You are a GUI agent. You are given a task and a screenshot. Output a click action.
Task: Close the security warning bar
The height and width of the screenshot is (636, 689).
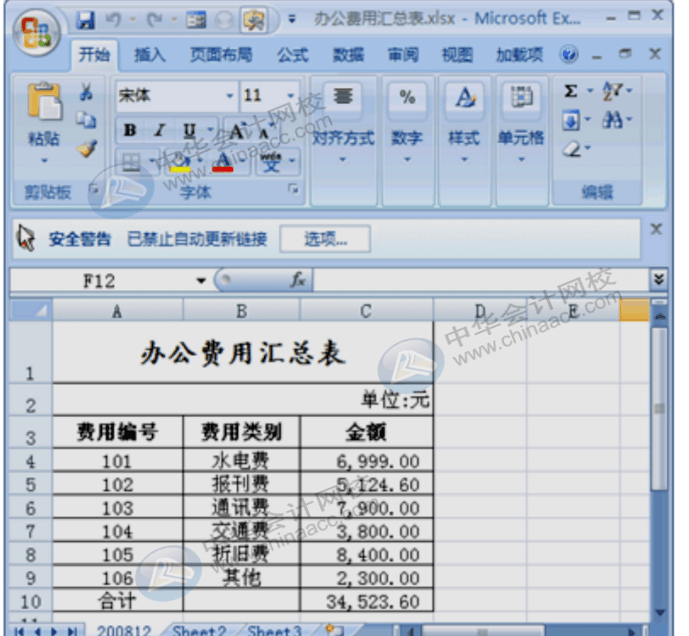[x=656, y=229]
